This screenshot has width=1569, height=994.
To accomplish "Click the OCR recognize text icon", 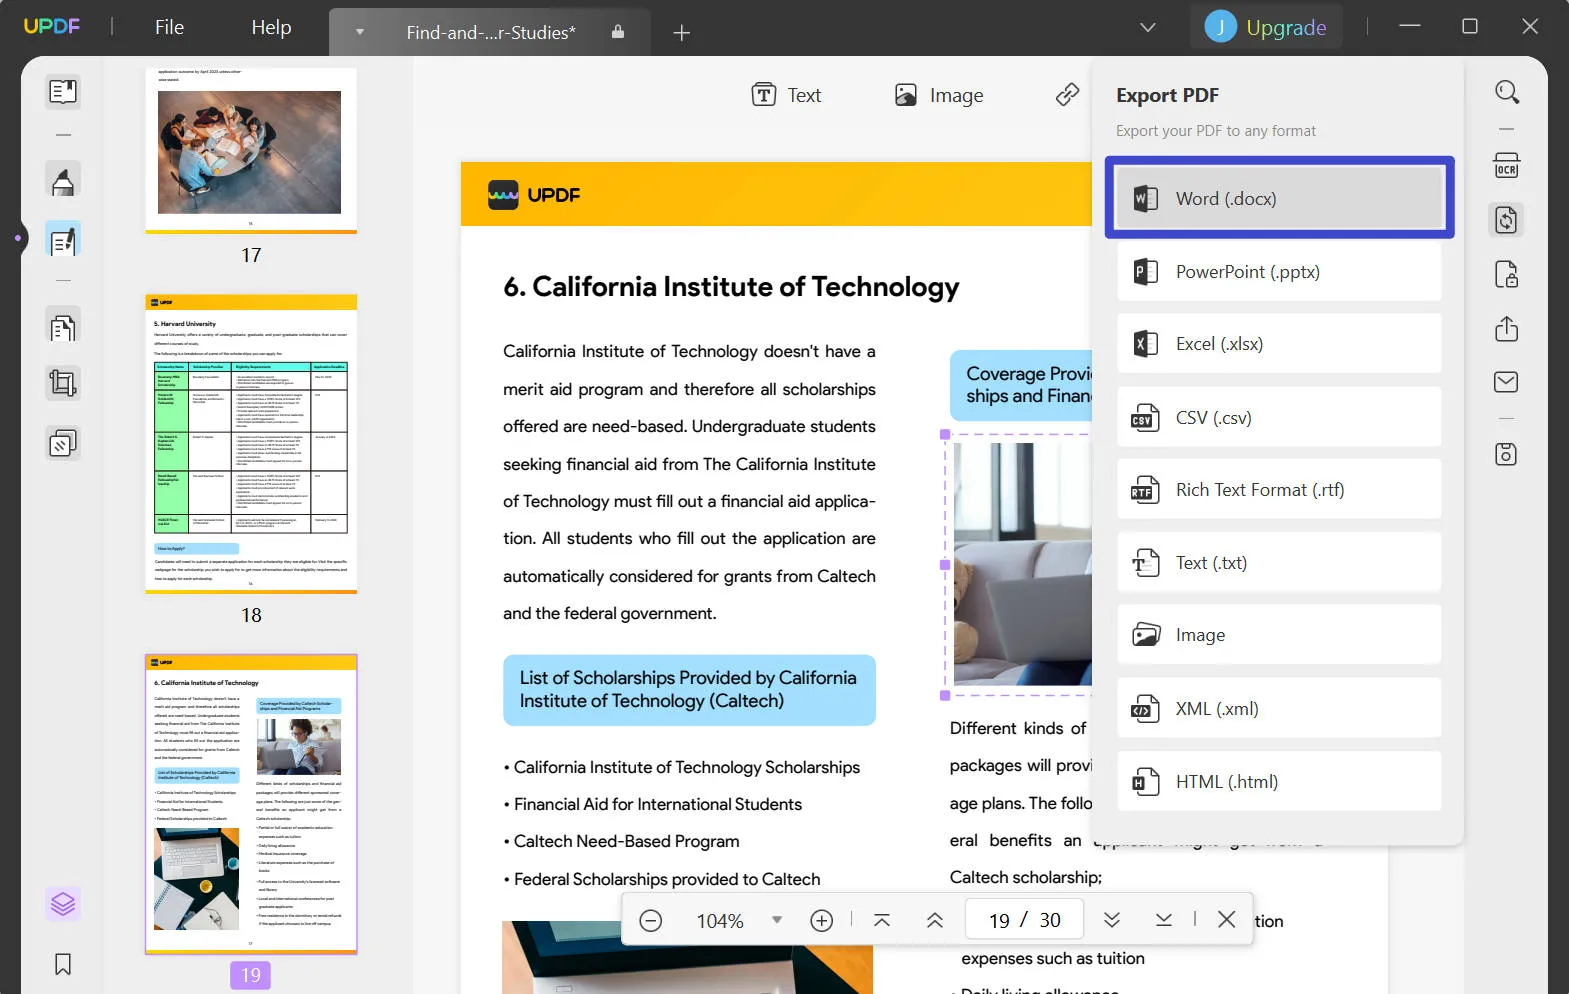I will [x=1506, y=166].
